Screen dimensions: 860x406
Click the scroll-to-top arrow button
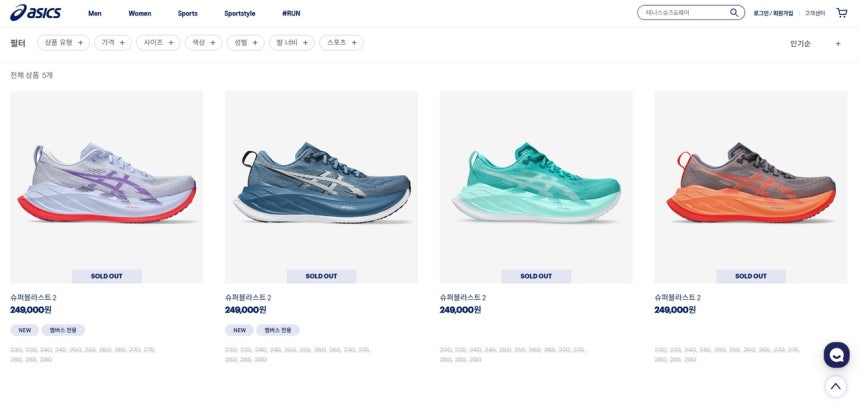coord(835,386)
